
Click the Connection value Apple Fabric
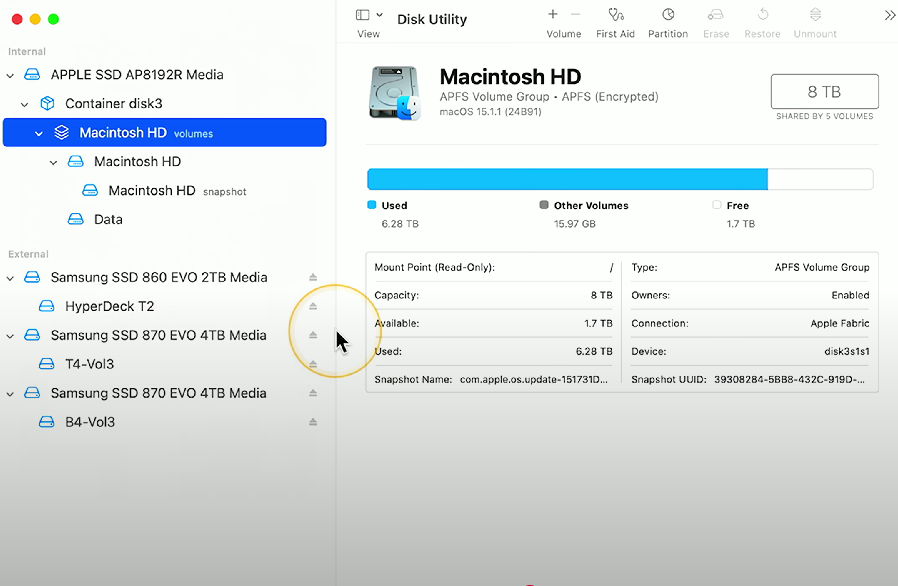tap(840, 323)
